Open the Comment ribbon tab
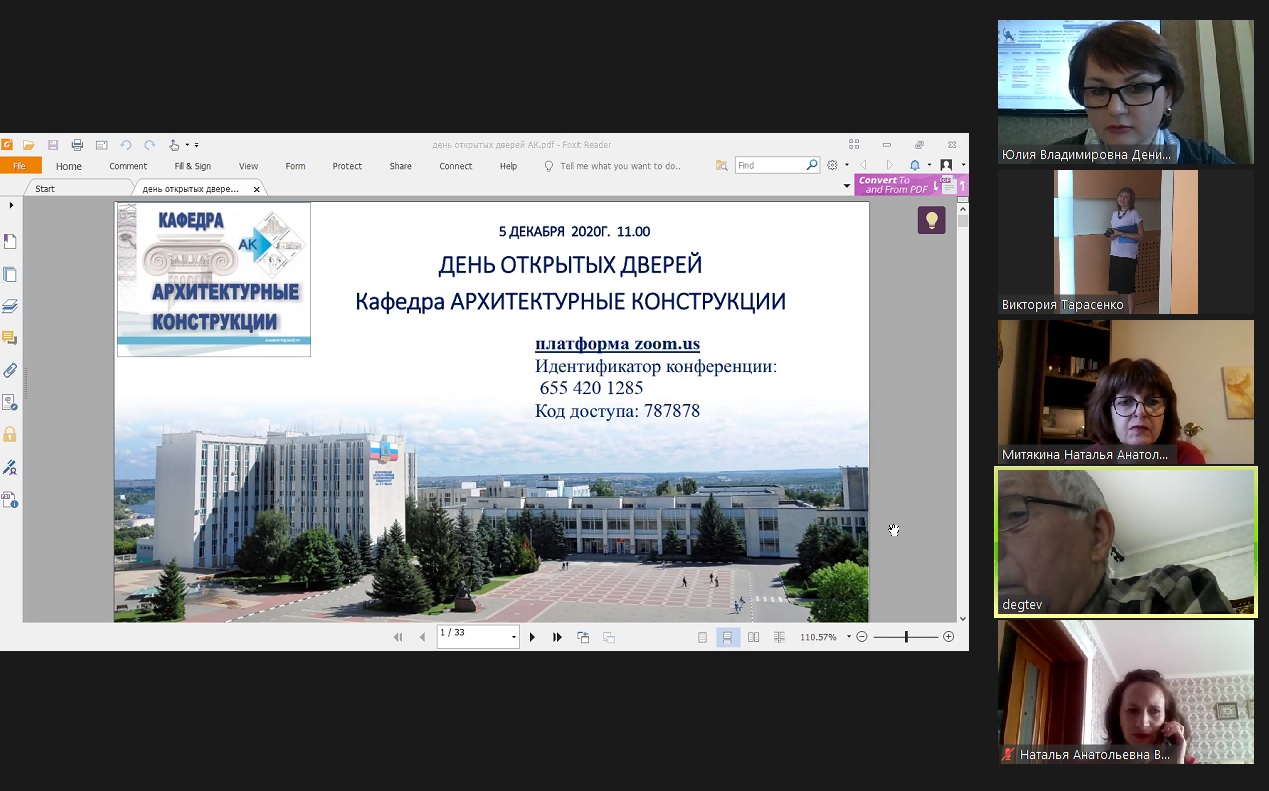This screenshot has height=791, width=1269. 128,166
